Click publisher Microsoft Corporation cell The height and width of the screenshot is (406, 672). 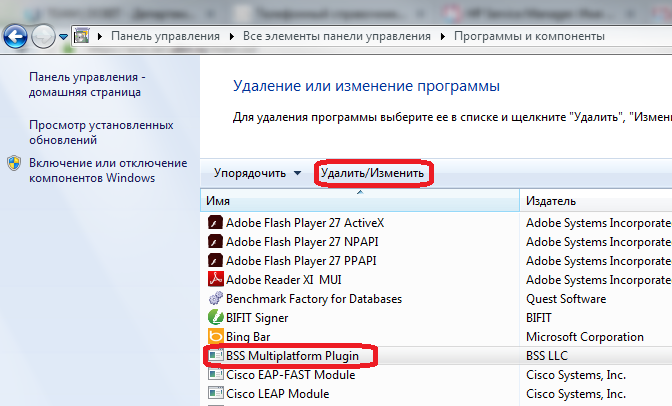(x=585, y=337)
